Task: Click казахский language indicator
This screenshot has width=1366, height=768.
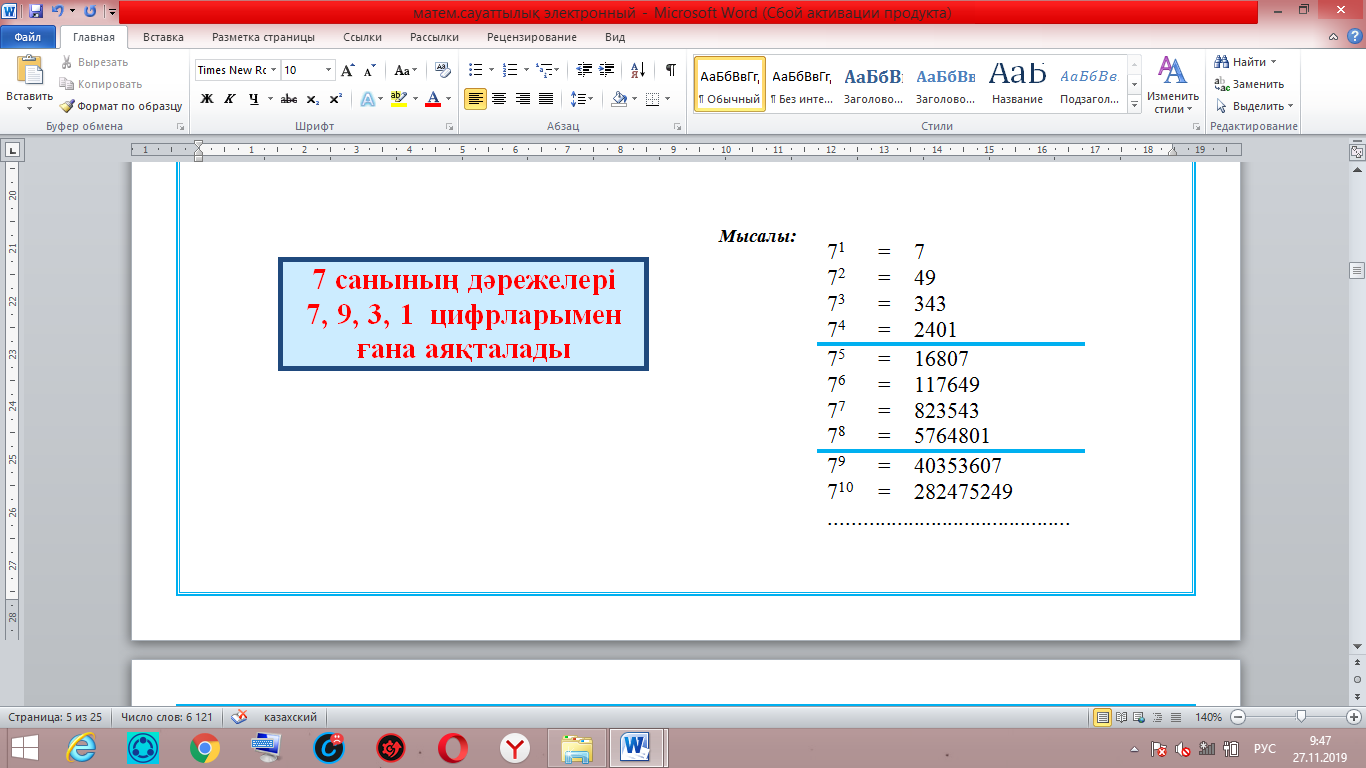Action: coord(290,717)
